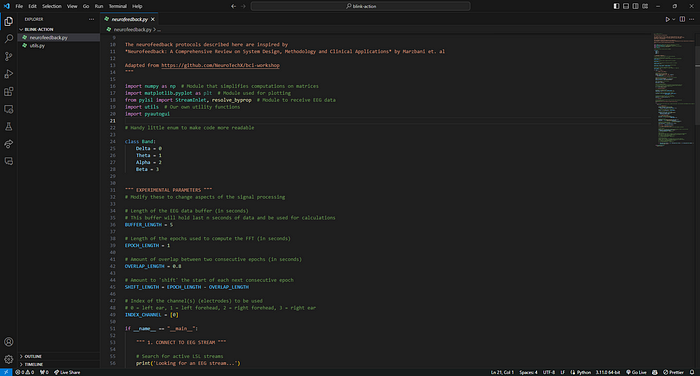Place cursor on line number 36

pos(113,225)
